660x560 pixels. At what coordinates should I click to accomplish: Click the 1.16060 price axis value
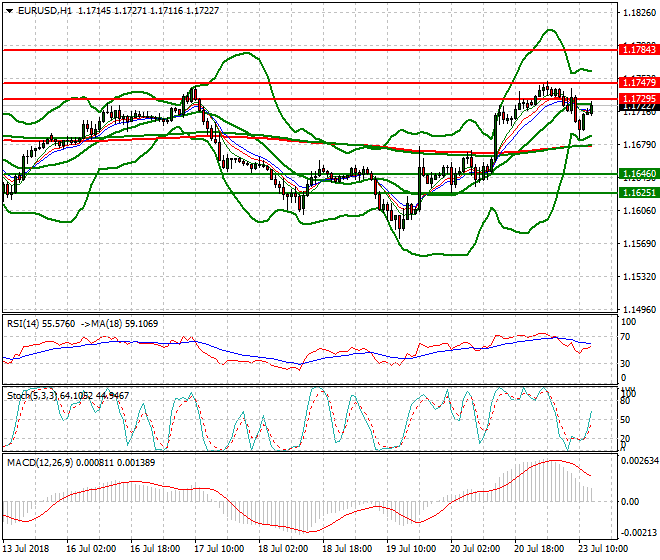click(639, 210)
